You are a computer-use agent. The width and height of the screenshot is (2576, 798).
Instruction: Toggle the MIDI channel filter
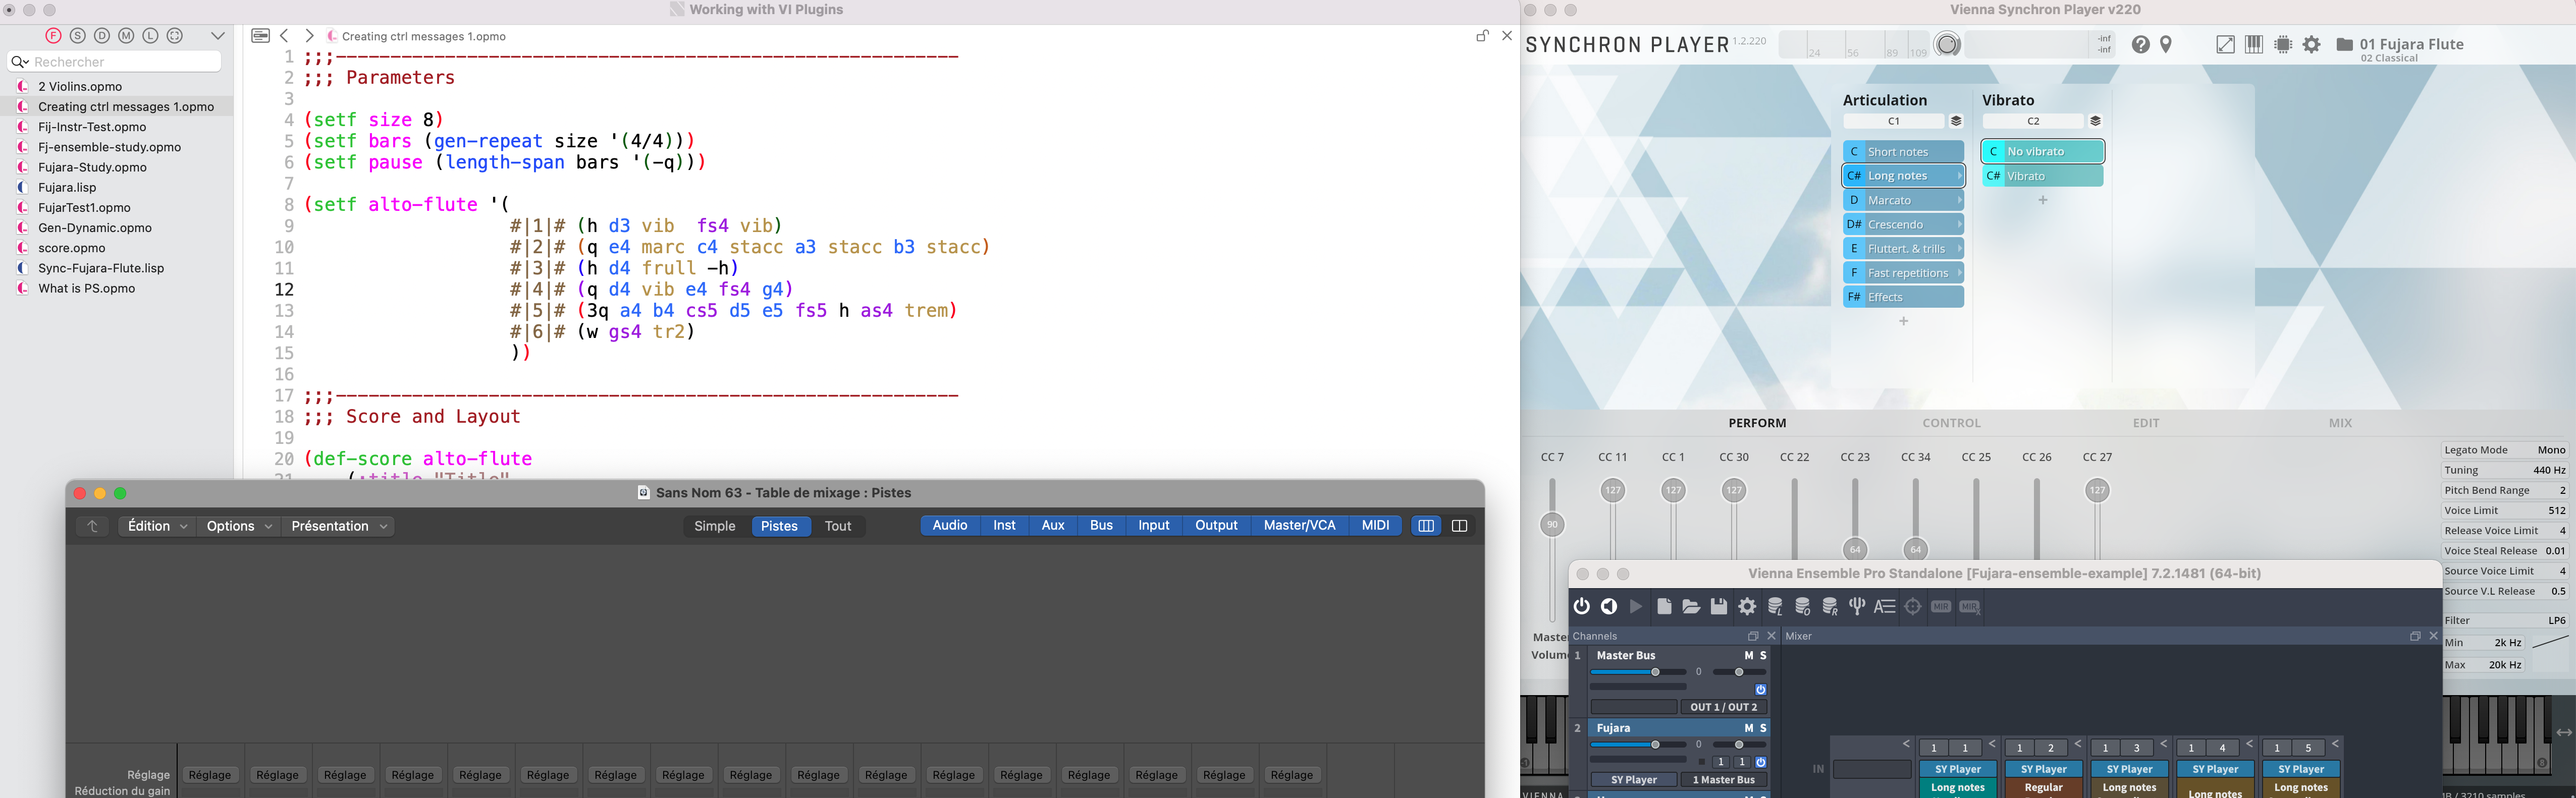click(x=1375, y=525)
